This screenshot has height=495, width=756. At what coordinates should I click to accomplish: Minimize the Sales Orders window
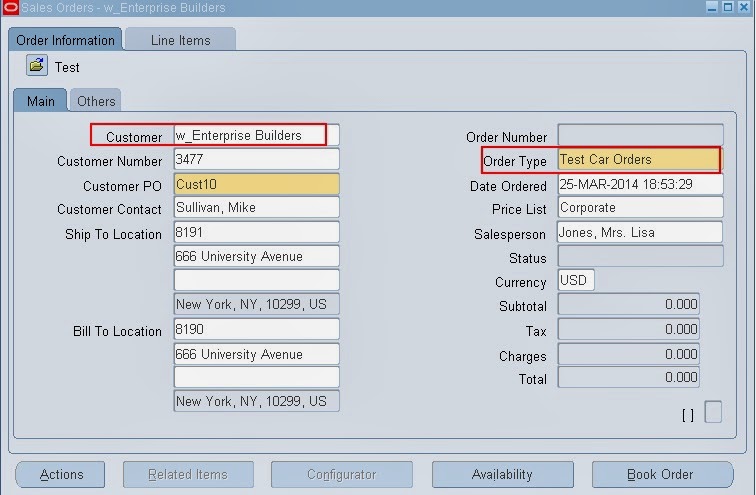click(712, 7)
